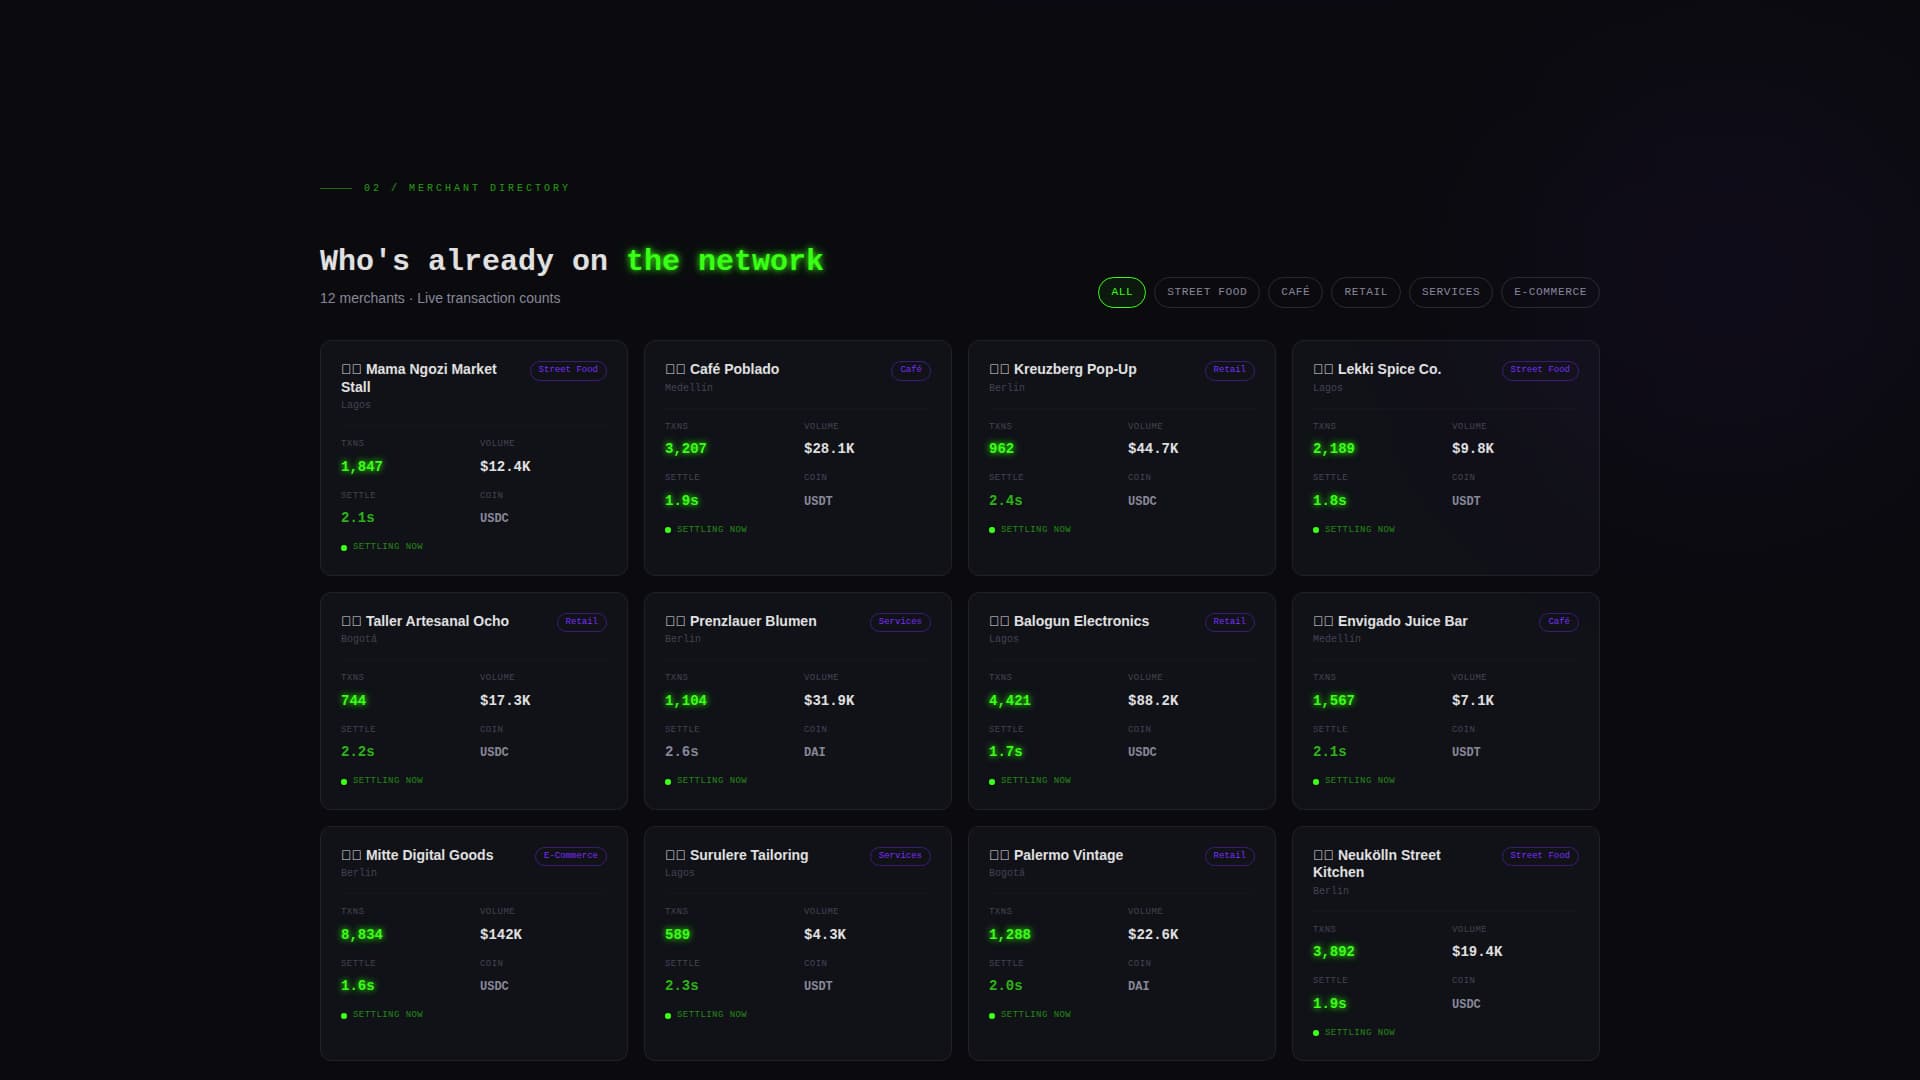This screenshot has height=1080, width=1920.
Task: Click the 589 transaction count
Action: point(677,935)
